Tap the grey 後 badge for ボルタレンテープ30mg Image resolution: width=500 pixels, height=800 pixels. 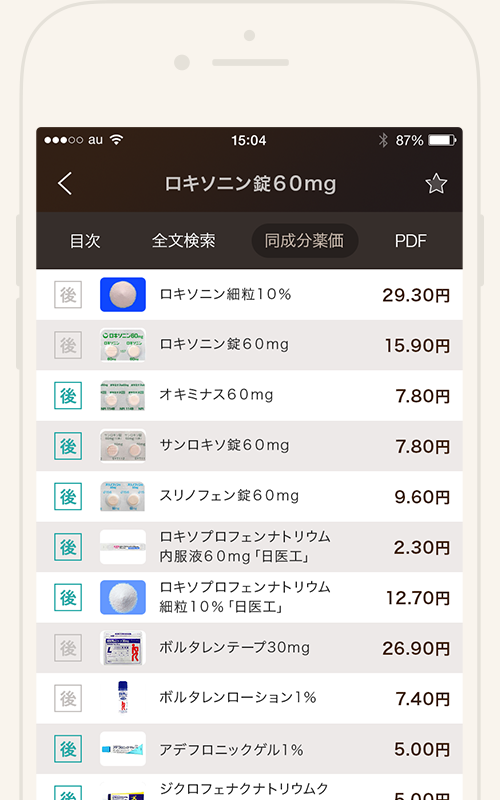(x=68, y=648)
